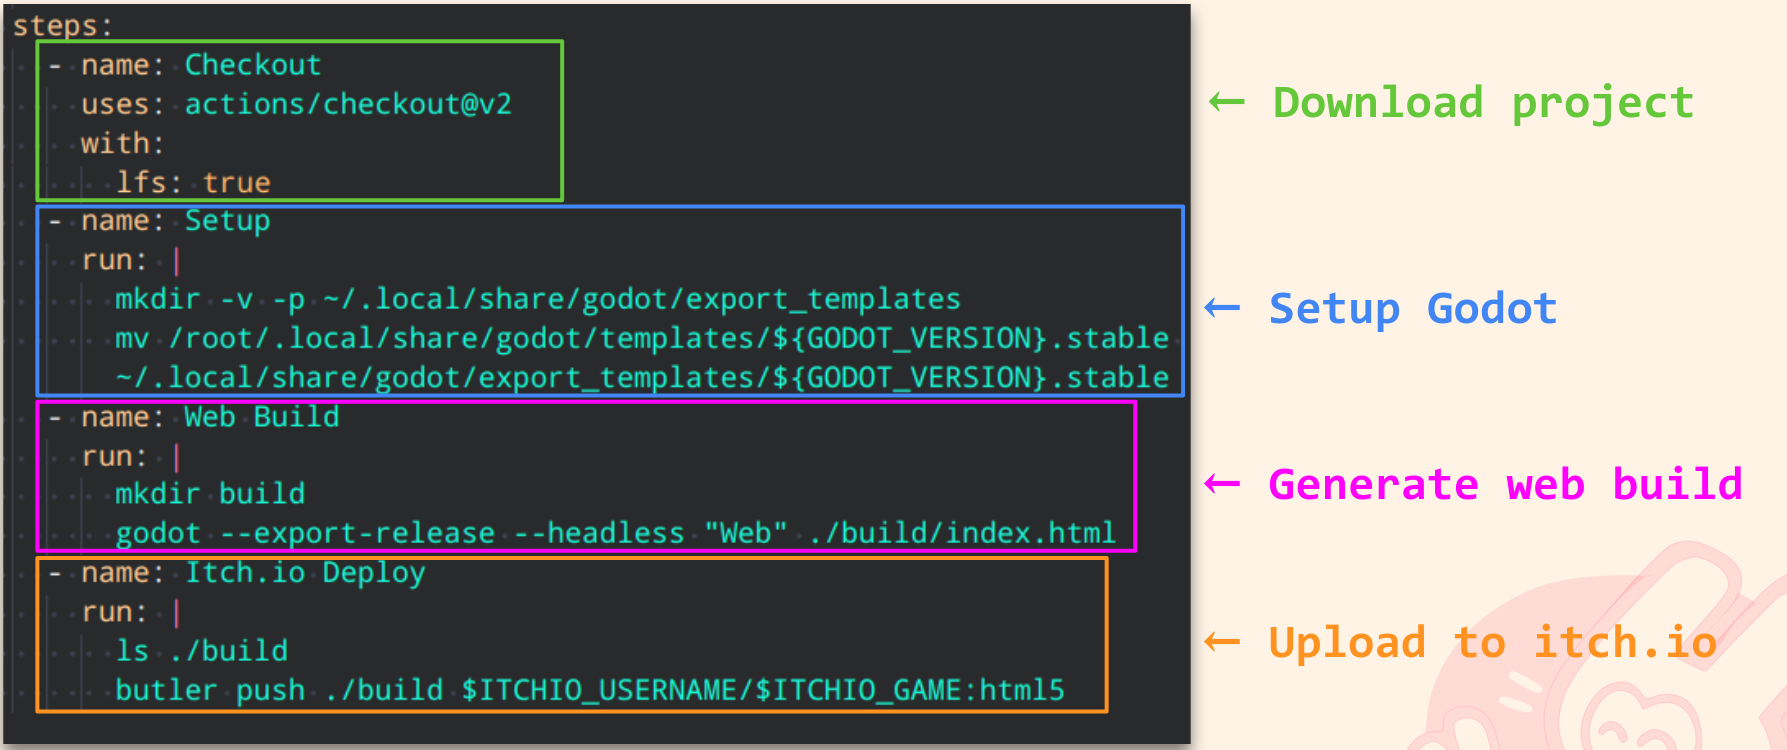Click the 'mkdir build' command
The height and width of the screenshot is (750, 1787).
pos(210,494)
